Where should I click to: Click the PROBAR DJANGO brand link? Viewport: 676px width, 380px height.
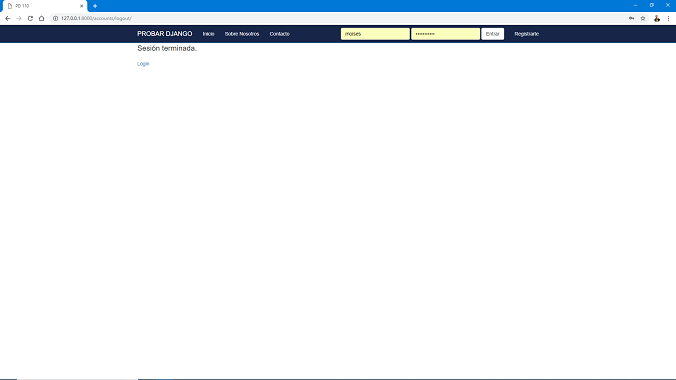(165, 34)
